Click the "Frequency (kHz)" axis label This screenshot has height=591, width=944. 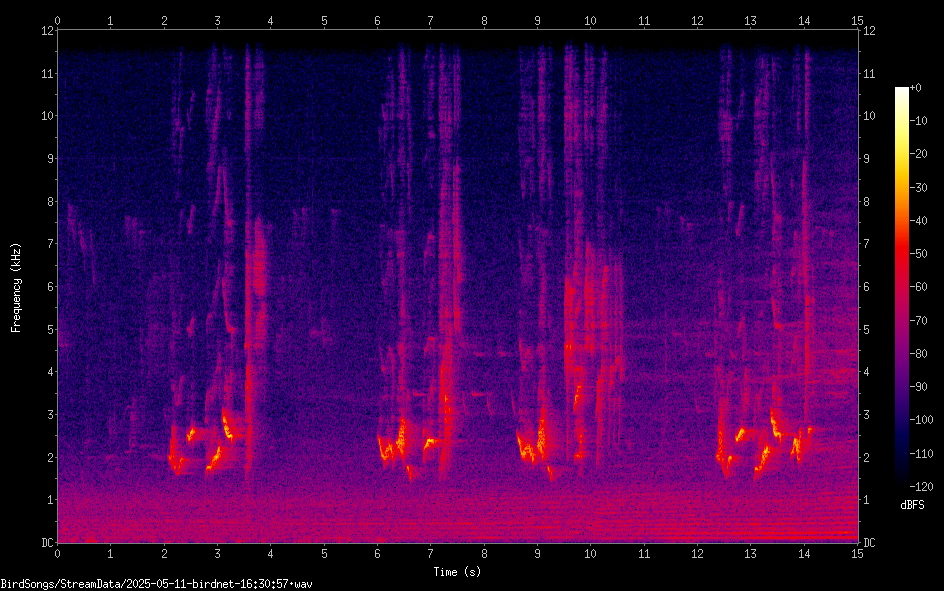(16, 288)
